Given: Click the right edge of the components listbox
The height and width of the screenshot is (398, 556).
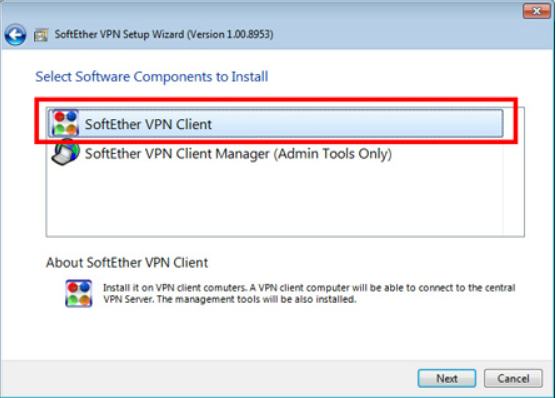Looking at the screenshot, I should pos(514,172).
